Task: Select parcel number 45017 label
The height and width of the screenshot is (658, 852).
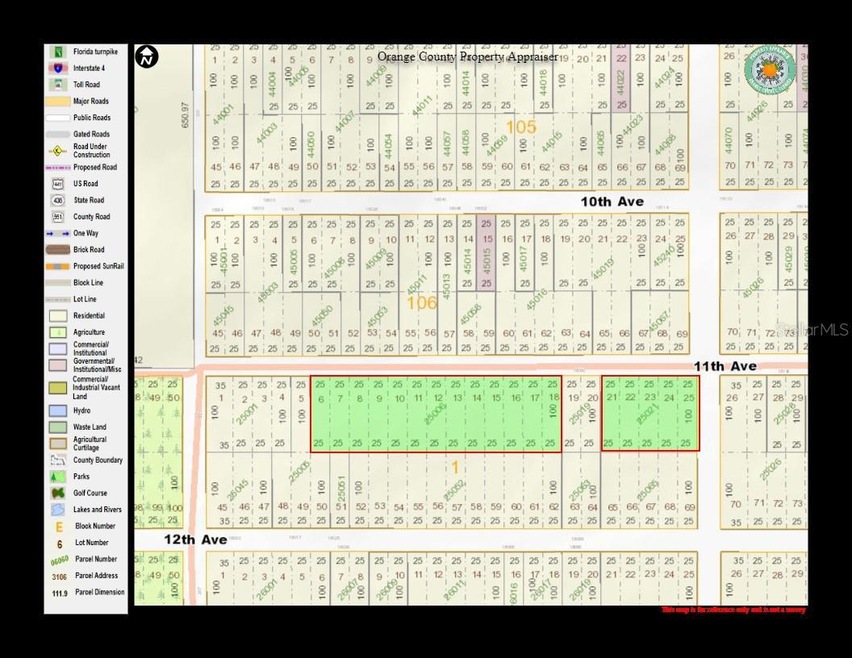Action: tap(523, 259)
